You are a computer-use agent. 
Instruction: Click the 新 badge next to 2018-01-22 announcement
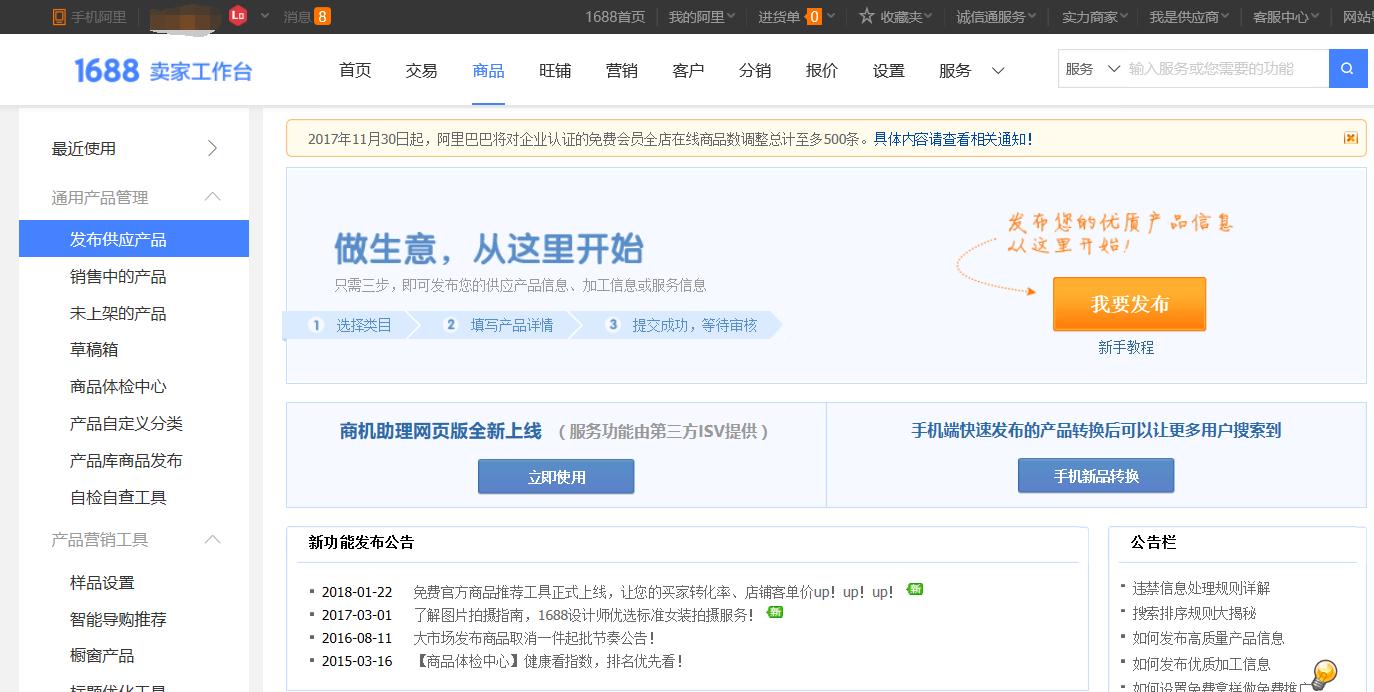click(x=913, y=590)
